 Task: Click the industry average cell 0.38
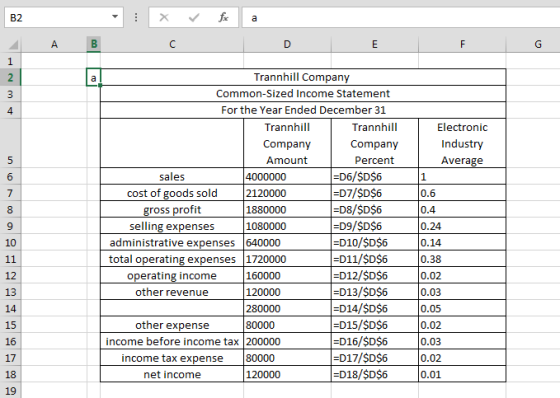pyautogui.click(x=462, y=258)
